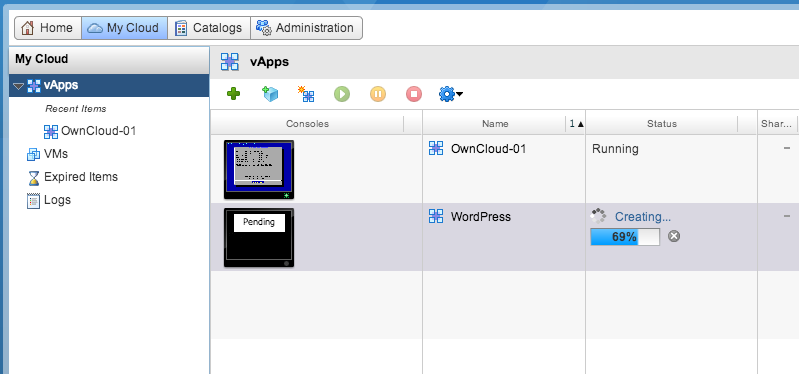Collapse the vApps tree node triangle
Screen dimensions: 799x374
pyautogui.click(x=18, y=87)
